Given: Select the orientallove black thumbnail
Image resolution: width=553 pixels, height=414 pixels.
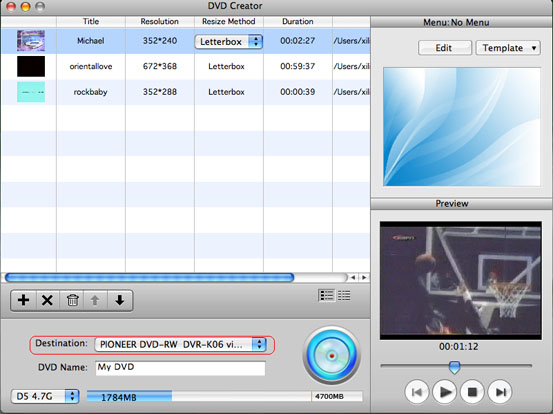Looking at the screenshot, I should [31, 66].
